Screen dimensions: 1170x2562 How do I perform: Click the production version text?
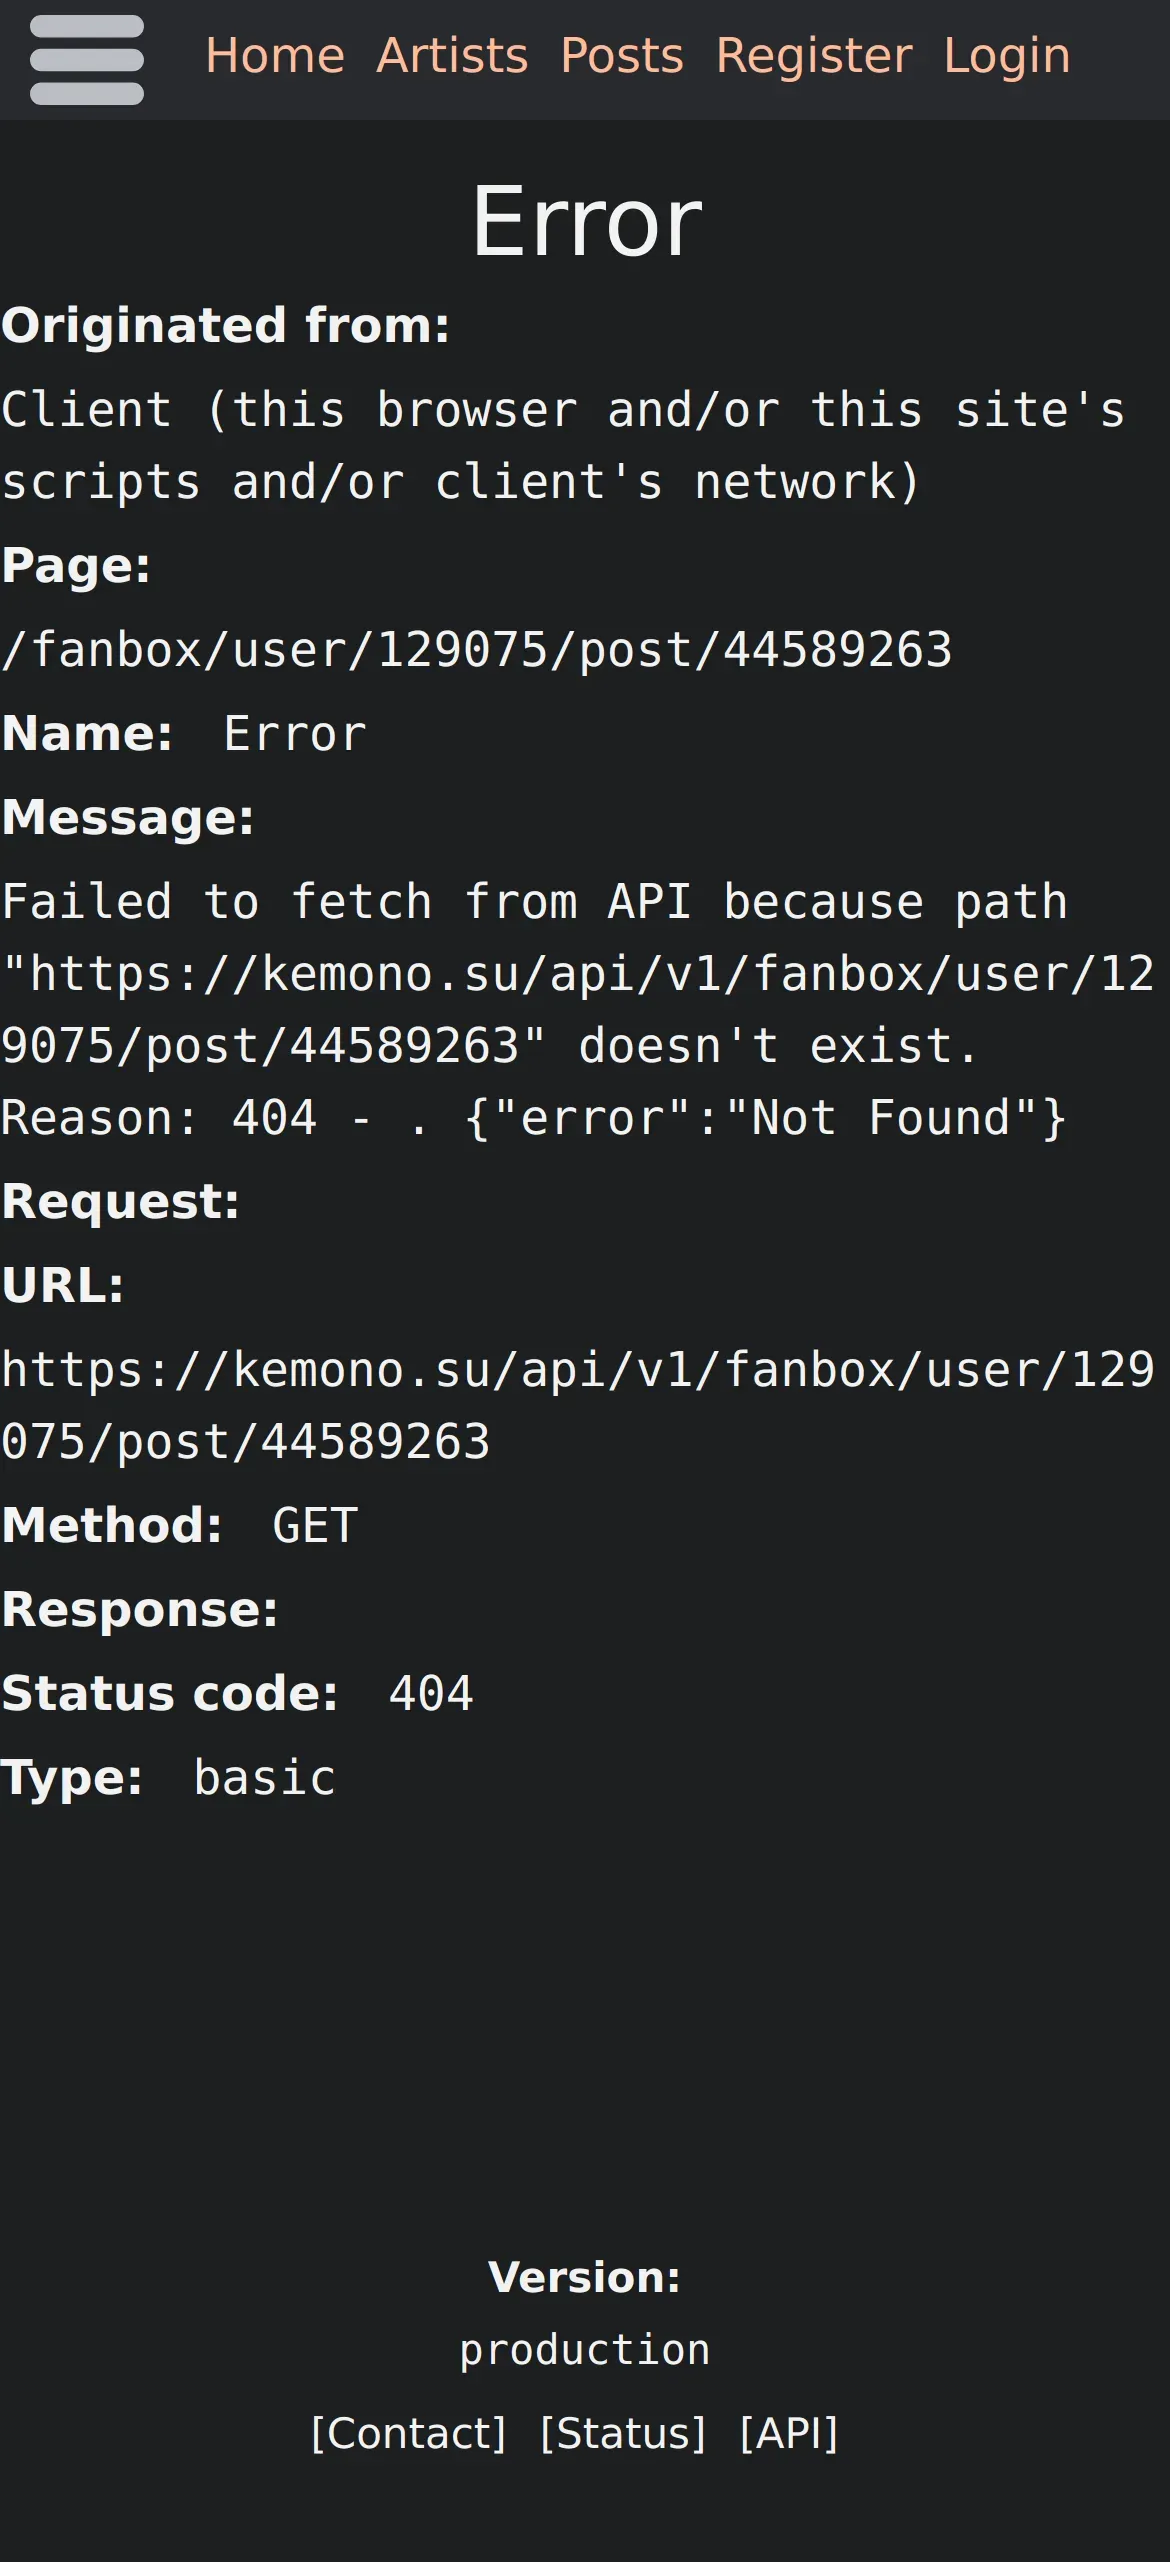tap(584, 2350)
